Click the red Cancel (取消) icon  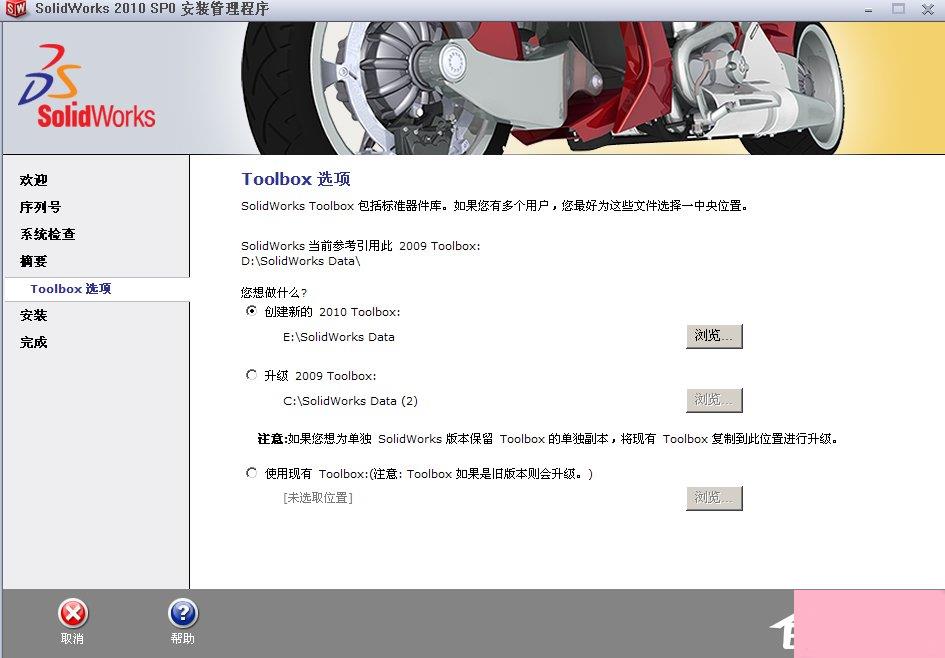point(73,614)
